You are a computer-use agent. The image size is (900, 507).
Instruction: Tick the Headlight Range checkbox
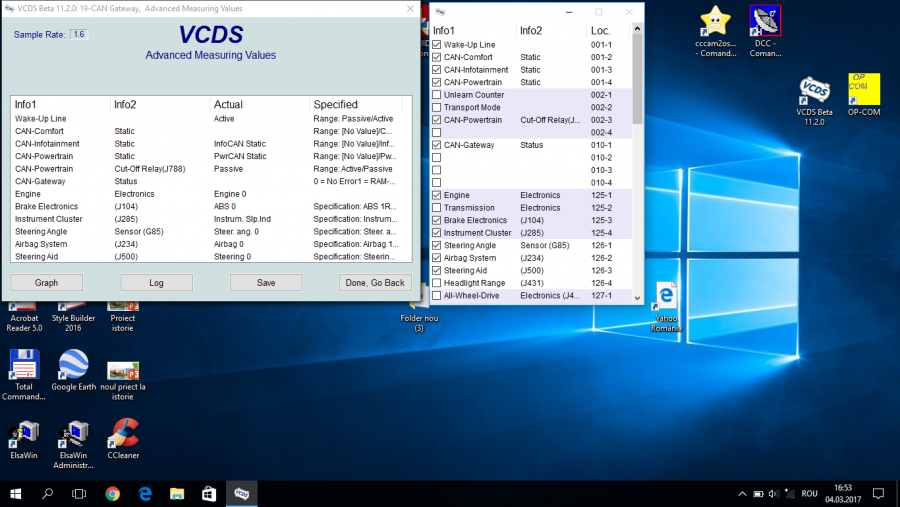tap(436, 283)
